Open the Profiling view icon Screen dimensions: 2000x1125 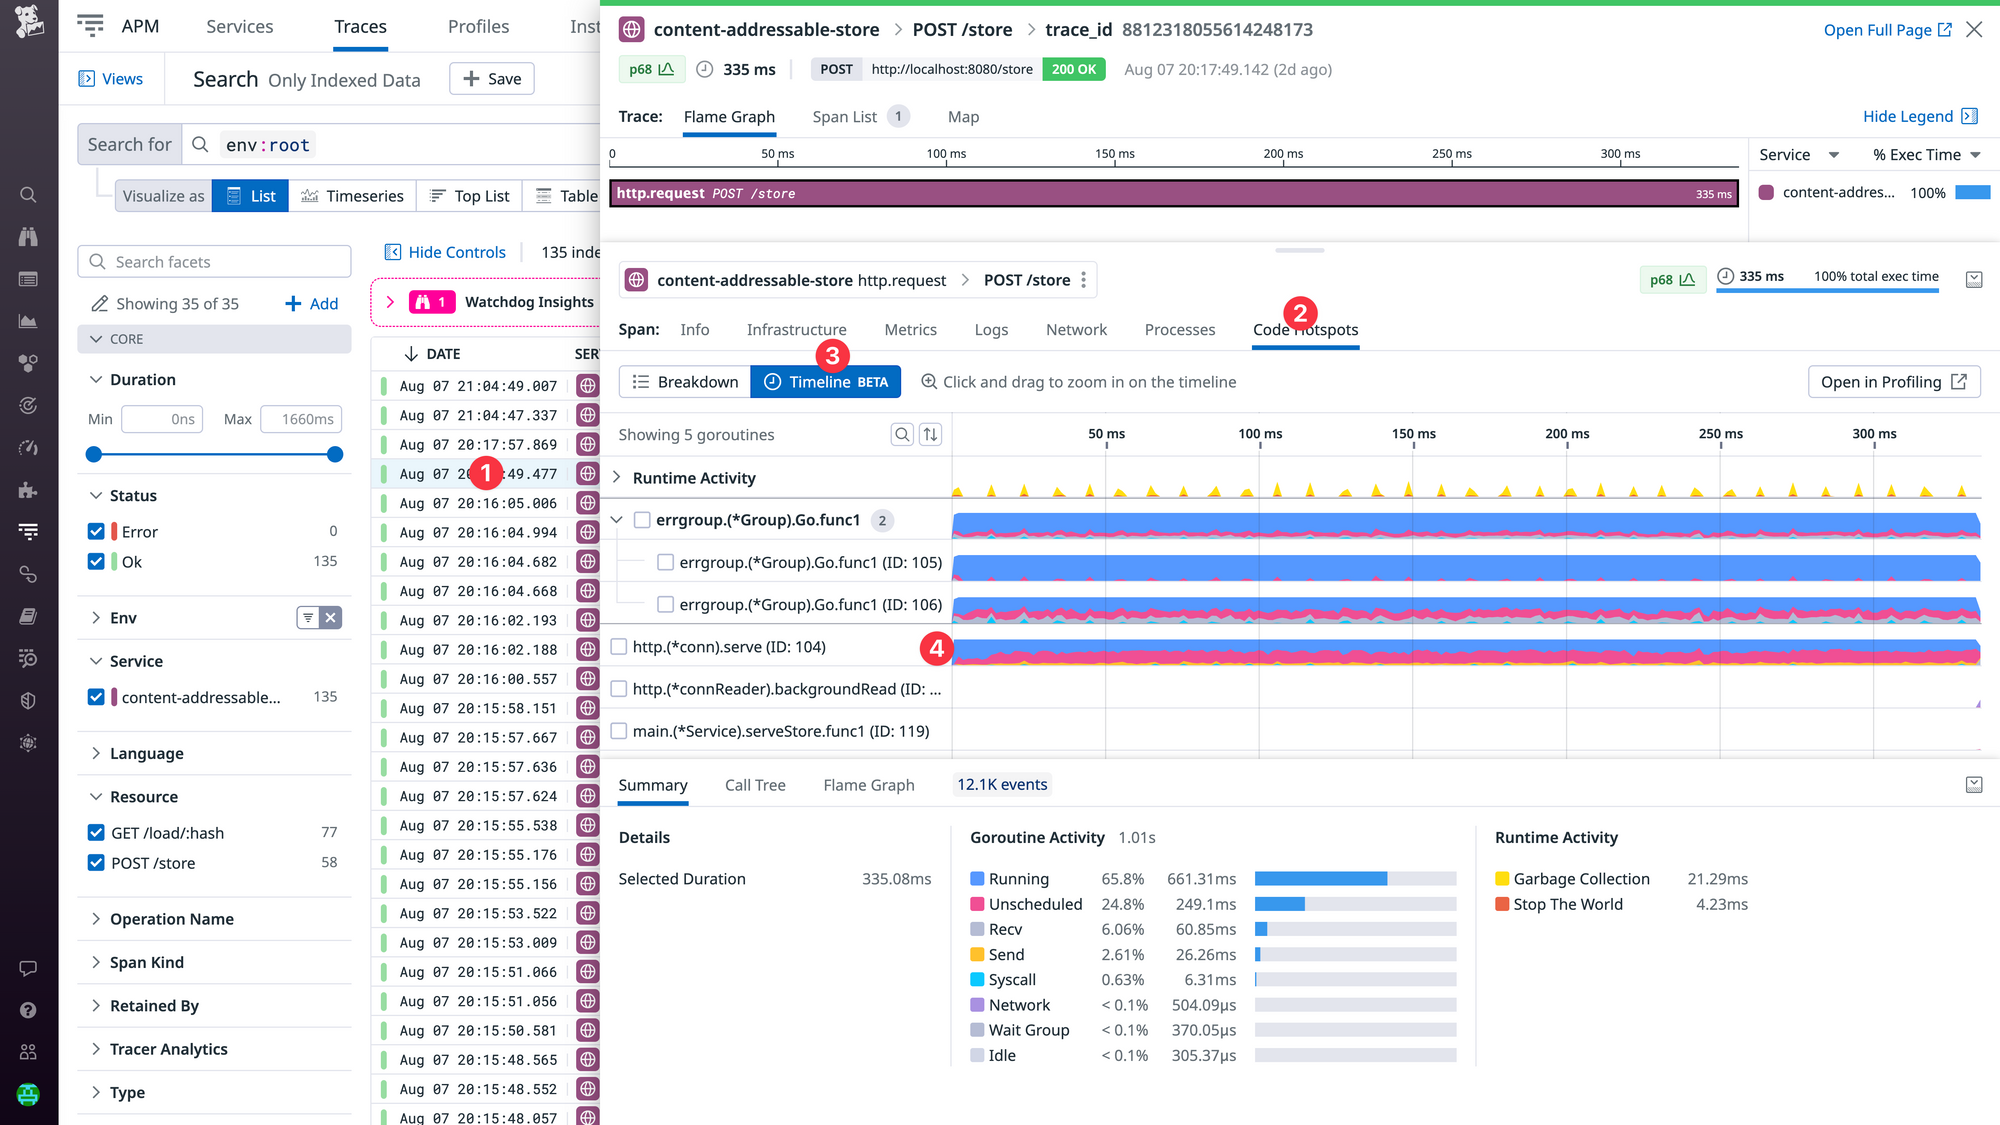(x=1962, y=382)
